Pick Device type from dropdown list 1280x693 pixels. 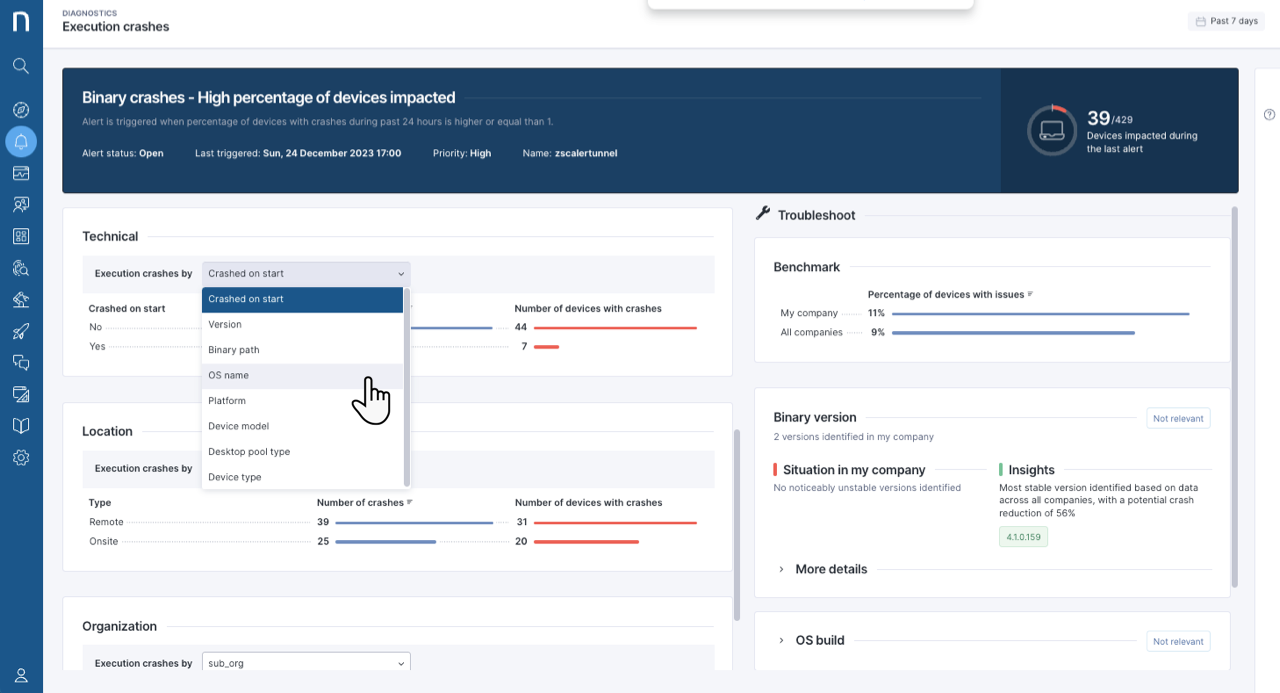(x=302, y=477)
